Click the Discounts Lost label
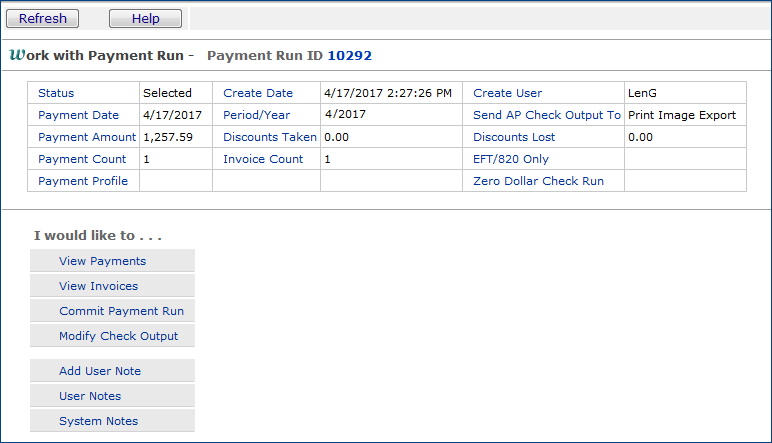This screenshot has height=443, width=772. (514, 137)
